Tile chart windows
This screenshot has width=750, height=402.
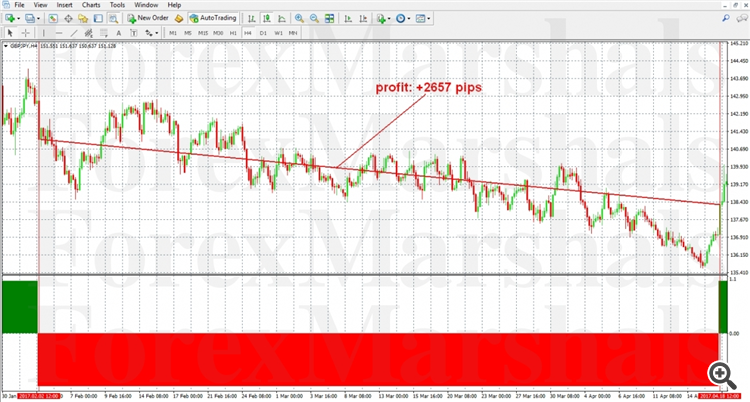(330, 19)
